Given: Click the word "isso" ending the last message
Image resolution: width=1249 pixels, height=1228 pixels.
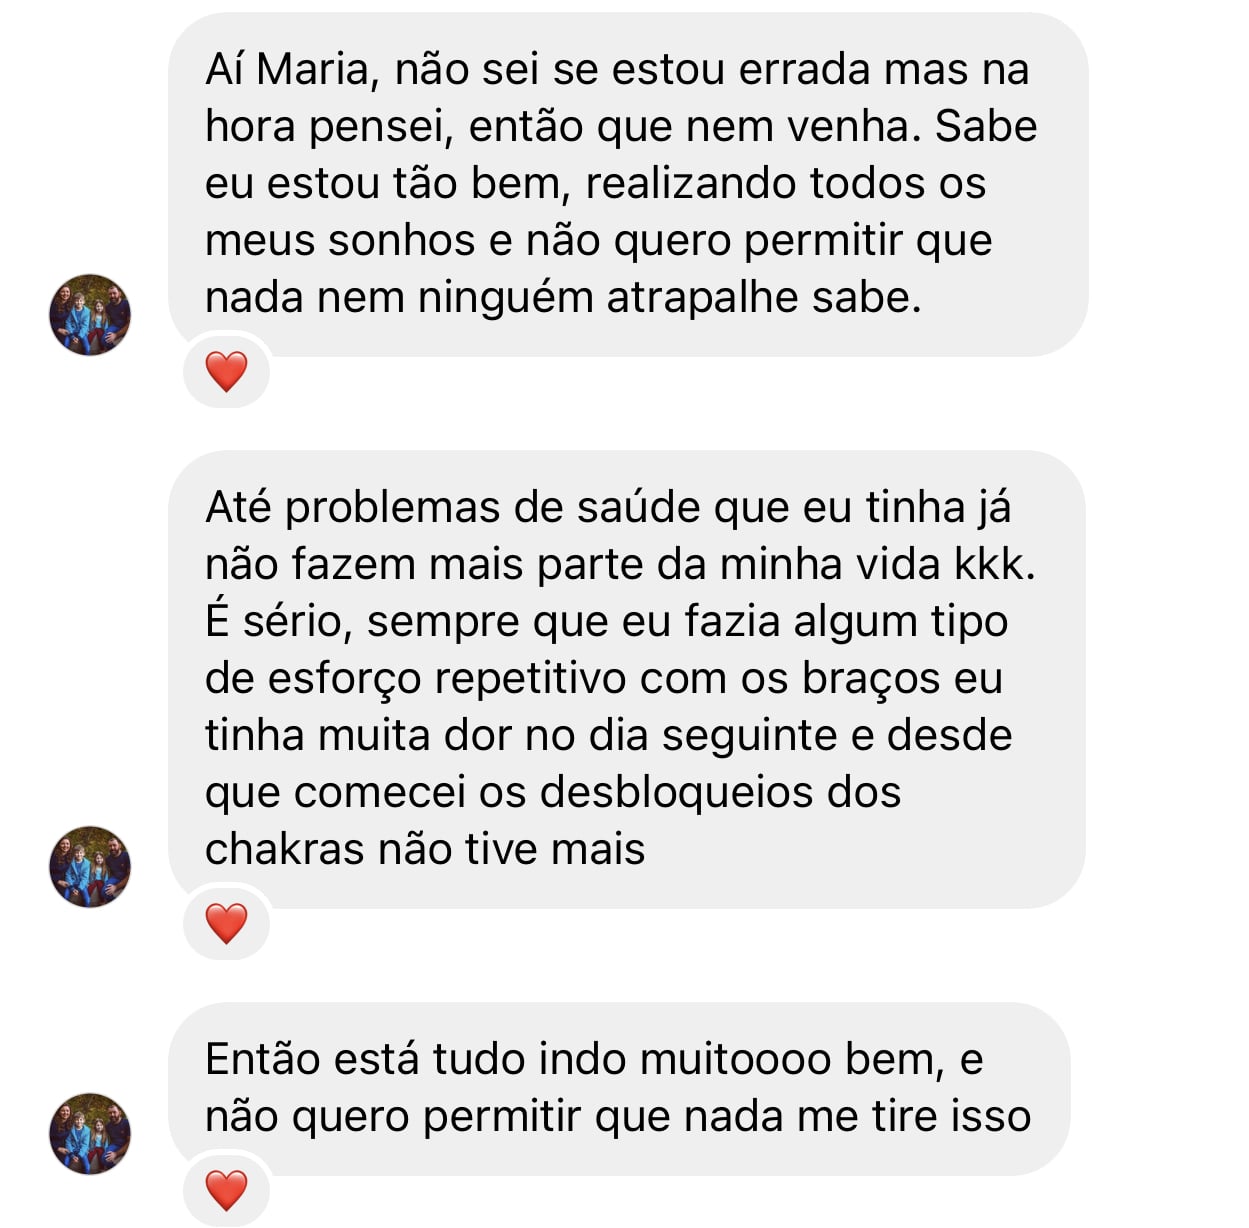Looking at the screenshot, I should [x=989, y=1116].
